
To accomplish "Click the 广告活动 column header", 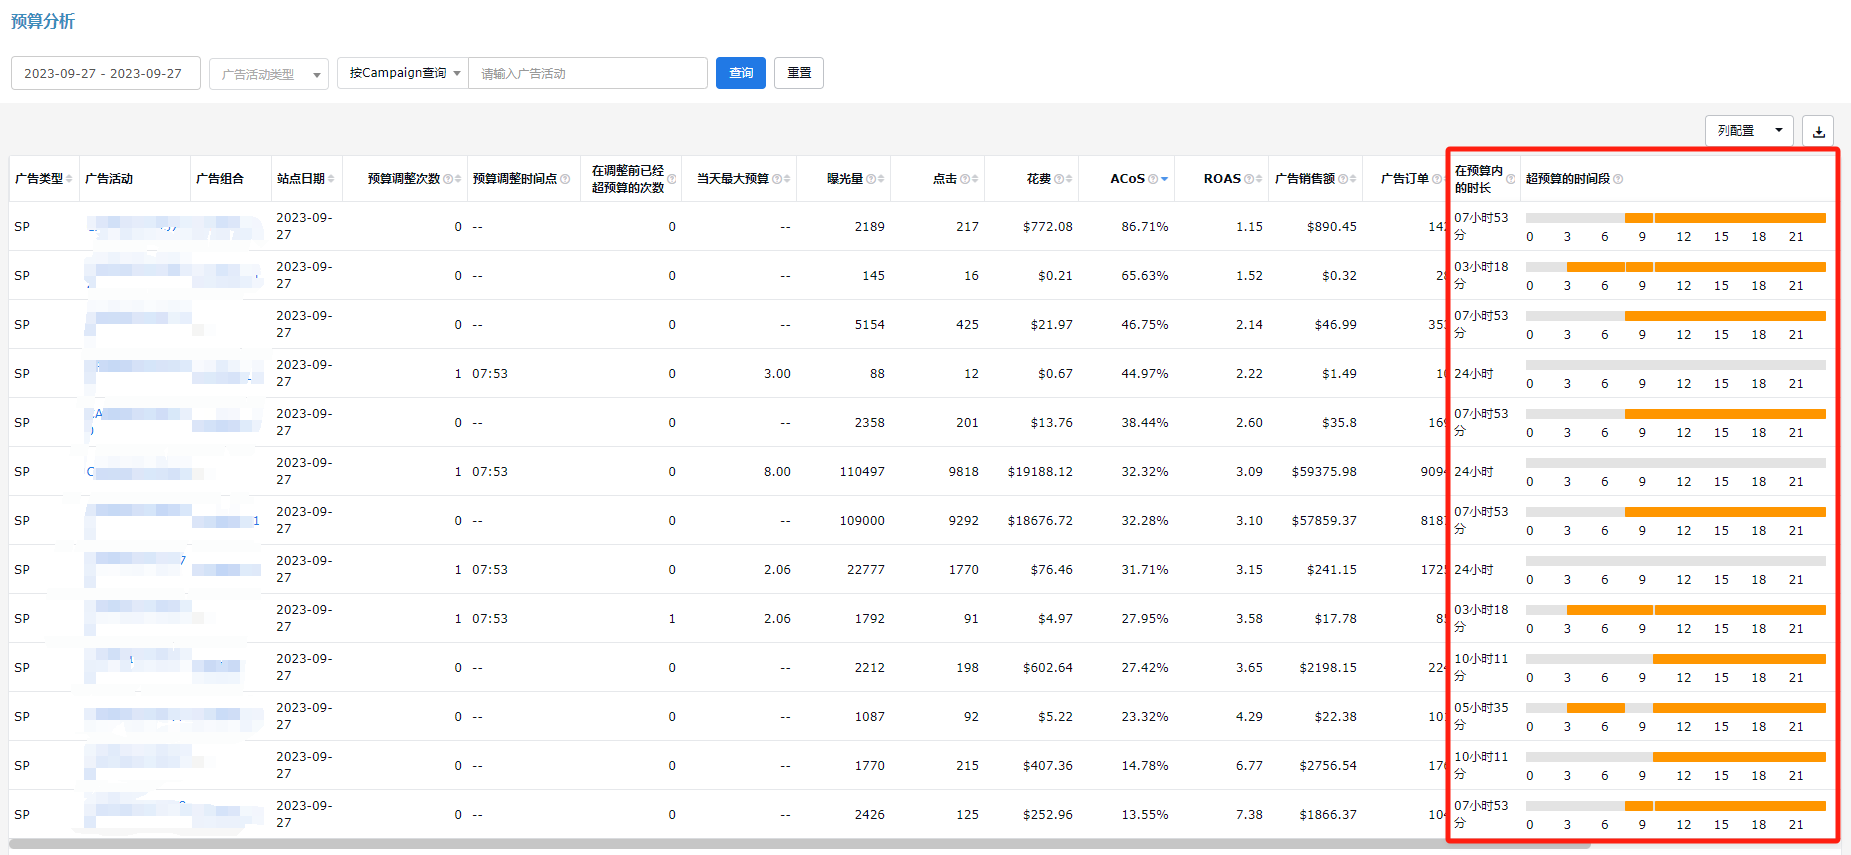I will click(x=109, y=179).
